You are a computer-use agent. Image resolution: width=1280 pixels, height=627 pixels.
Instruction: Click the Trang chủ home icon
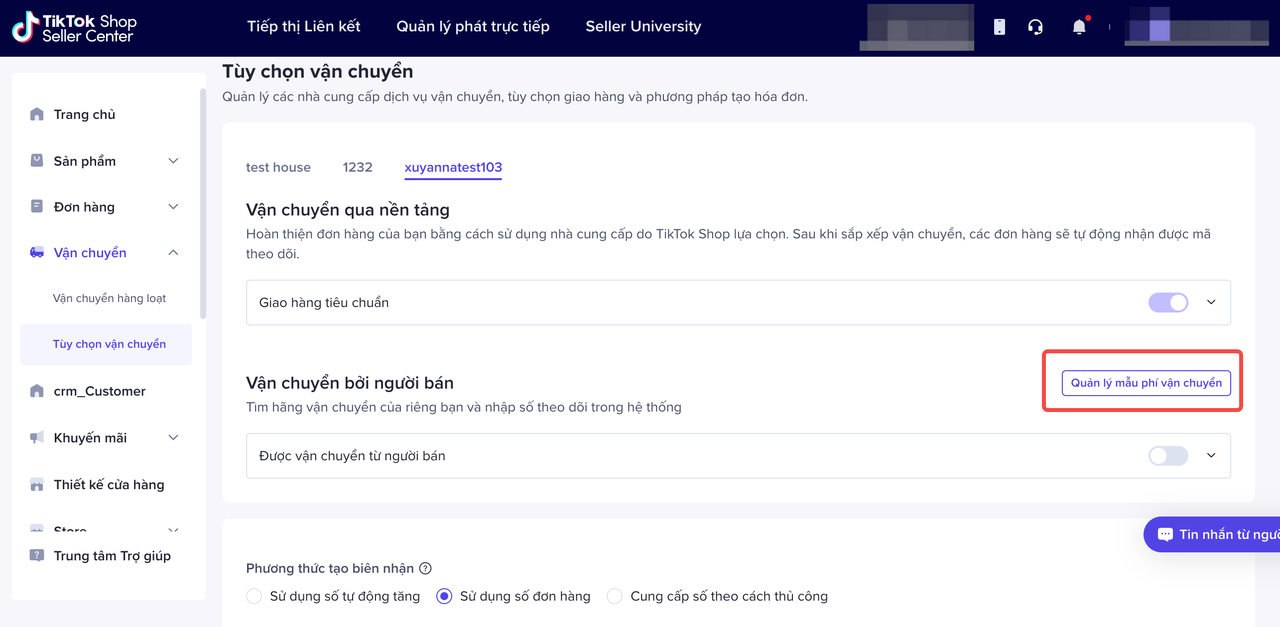[x=37, y=114]
